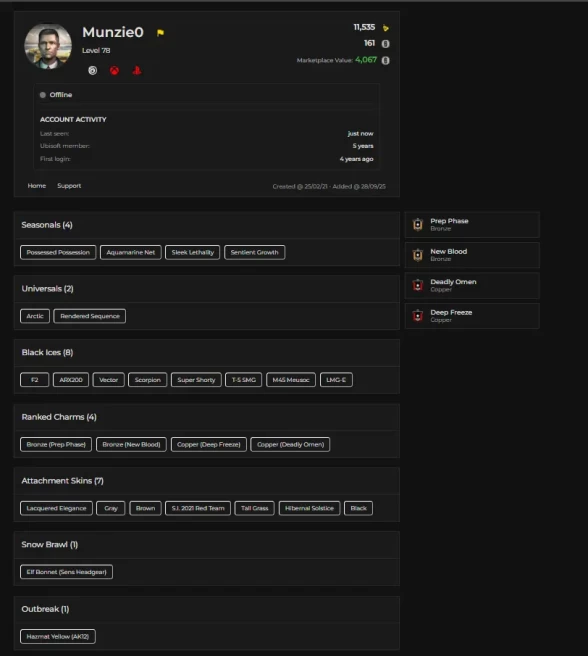Viewport: 588px width, 656px height.
Task: Click the Deep Freeze Copper rank badge icon
Action: pyautogui.click(x=418, y=316)
